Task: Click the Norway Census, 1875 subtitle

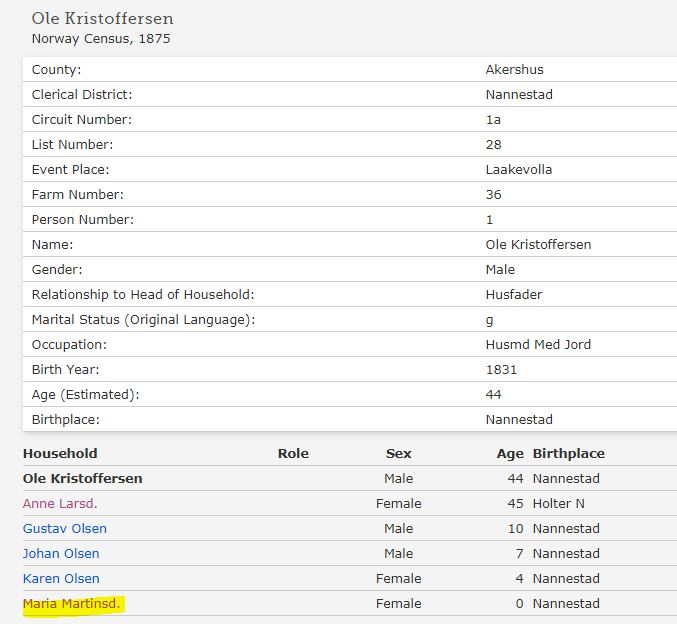Action: coord(101,38)
